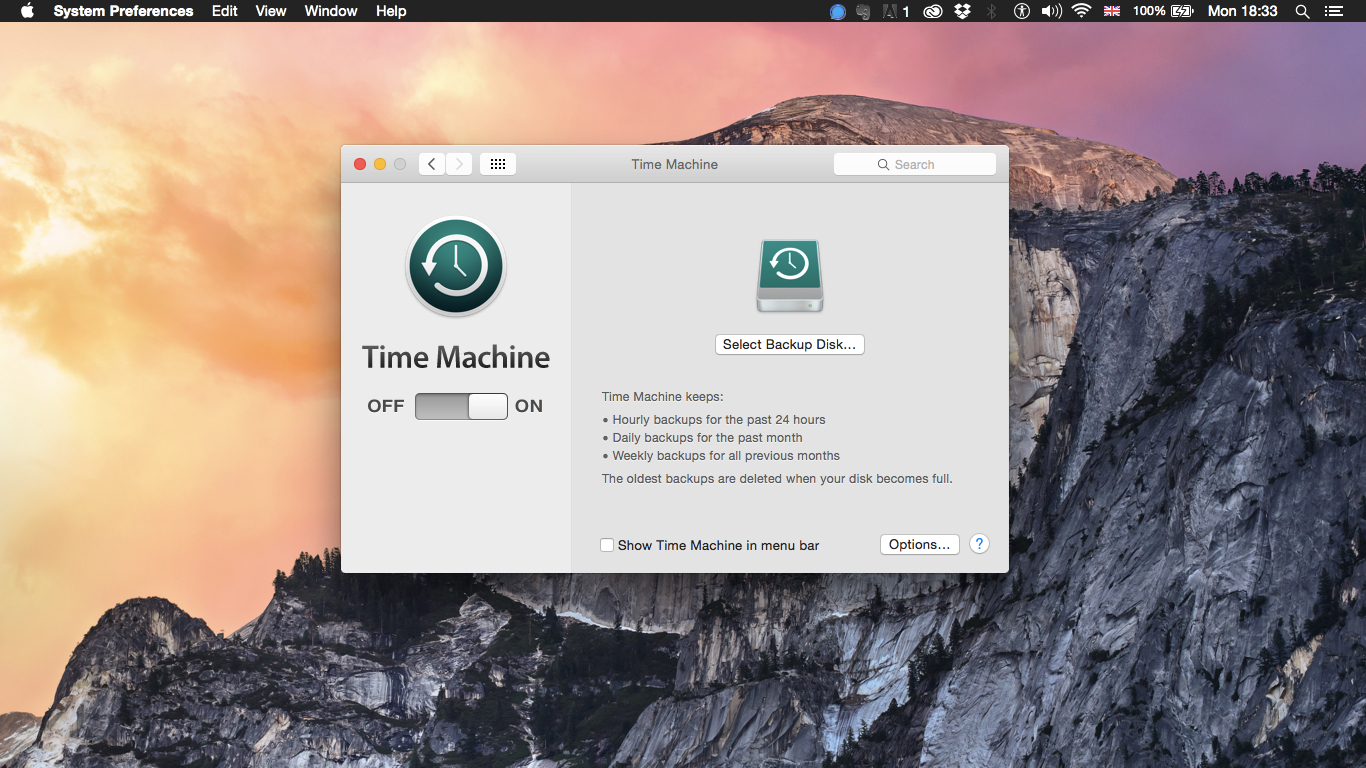Click 'Weekly backups for all previous months' text
Screen dimensions: 1366x768
pyautogui.click(x=726, y=456)
